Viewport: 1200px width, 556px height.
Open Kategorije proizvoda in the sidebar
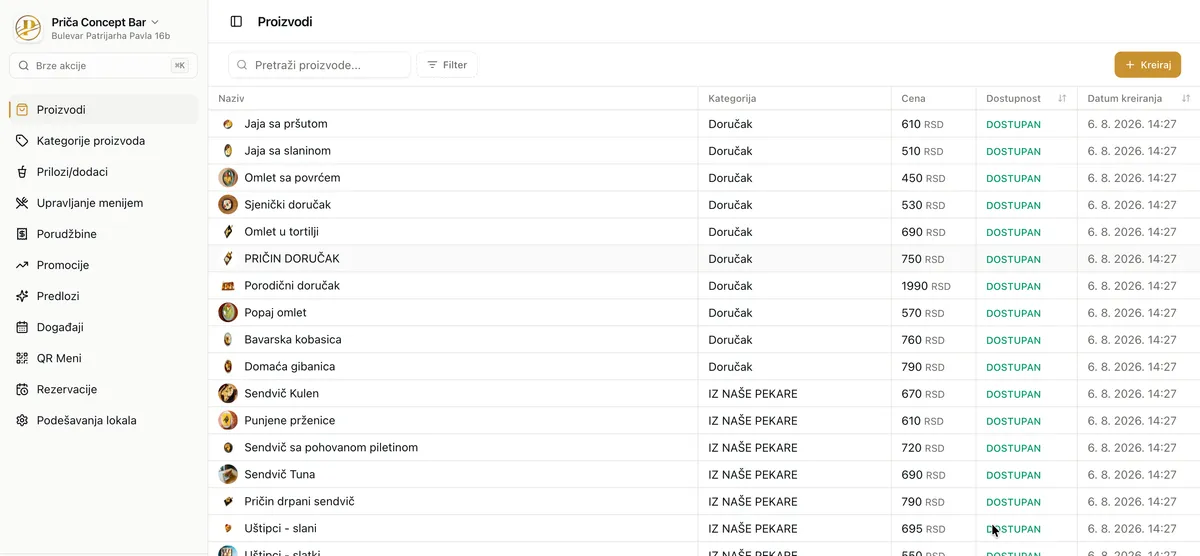(103, 141)
